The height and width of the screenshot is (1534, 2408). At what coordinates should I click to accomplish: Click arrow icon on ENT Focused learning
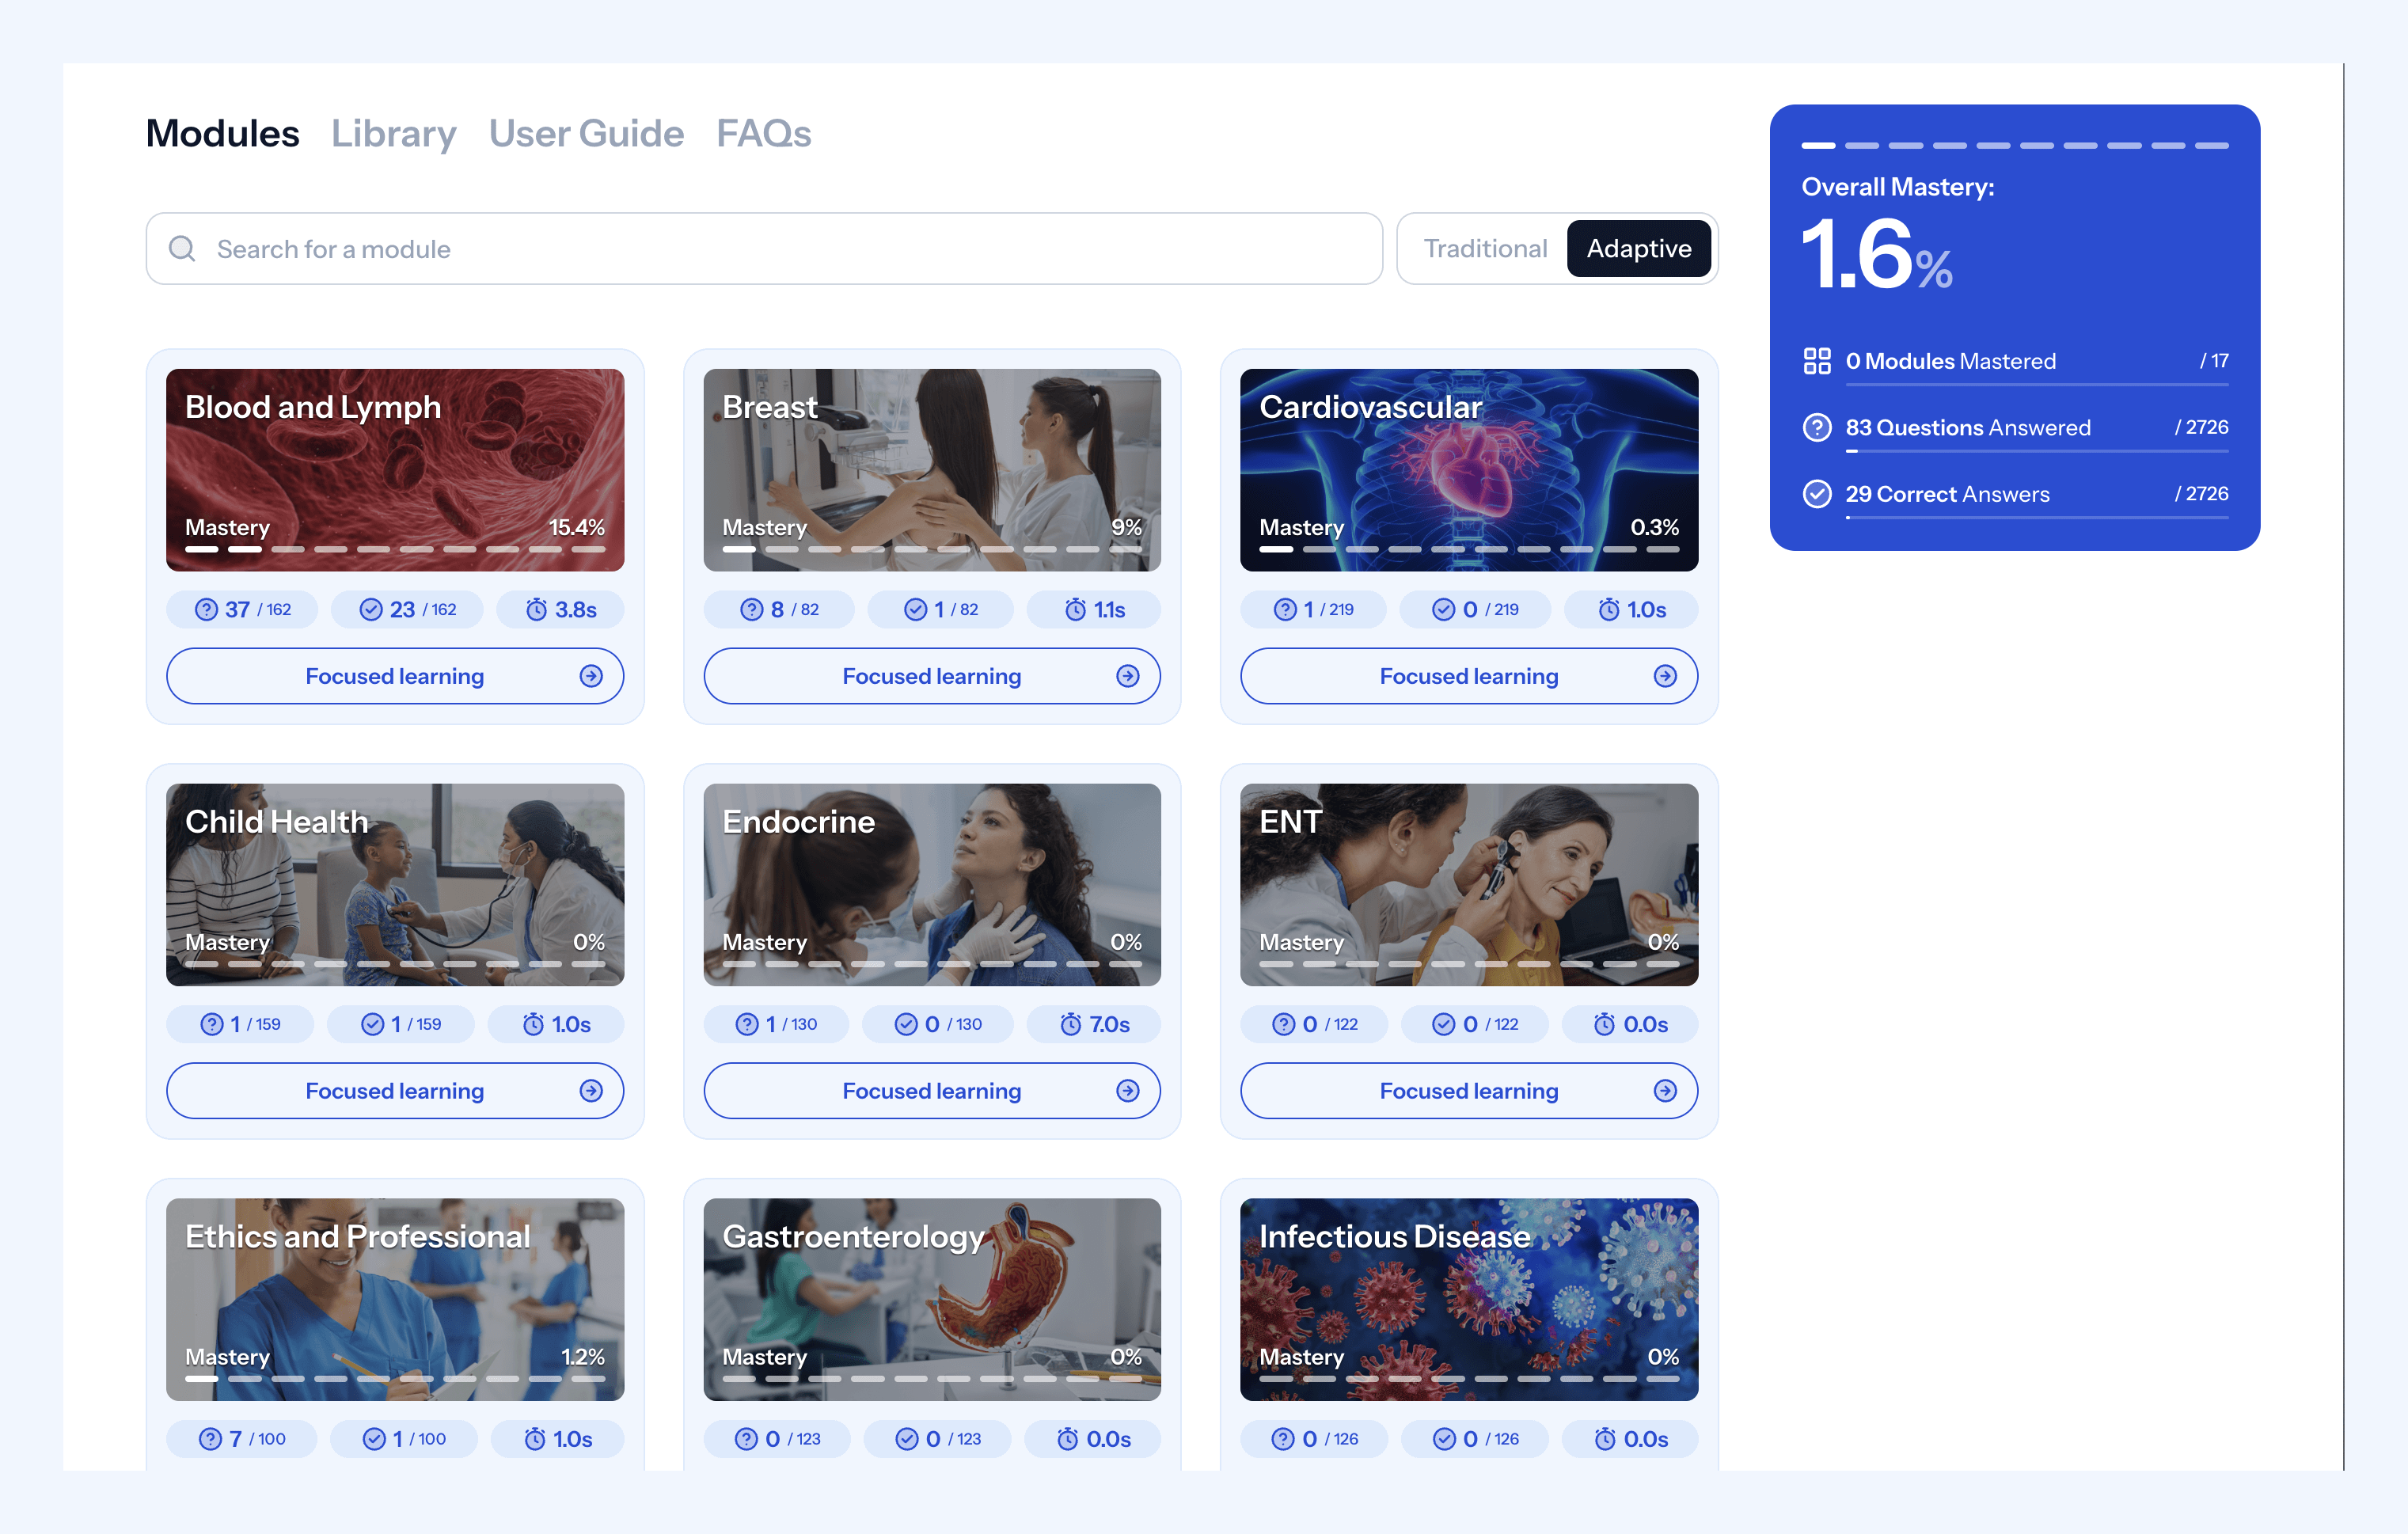[1665, 1091]
